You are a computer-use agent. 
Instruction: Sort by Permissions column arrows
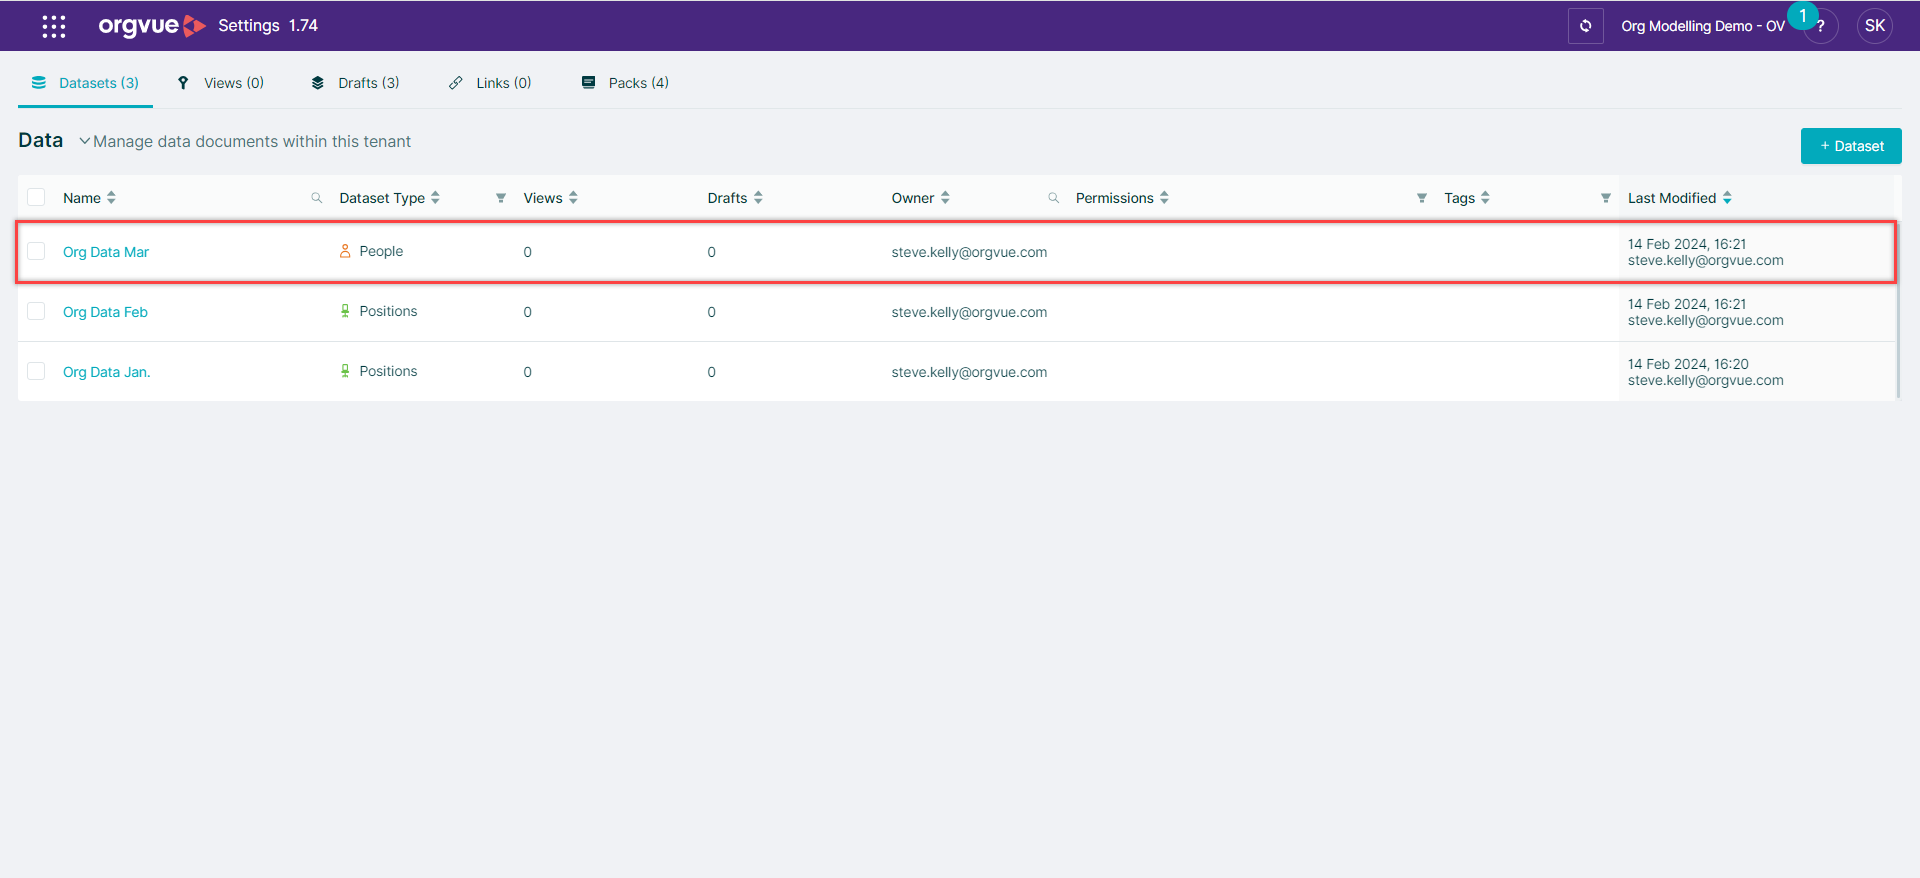tap(1164, 198)
